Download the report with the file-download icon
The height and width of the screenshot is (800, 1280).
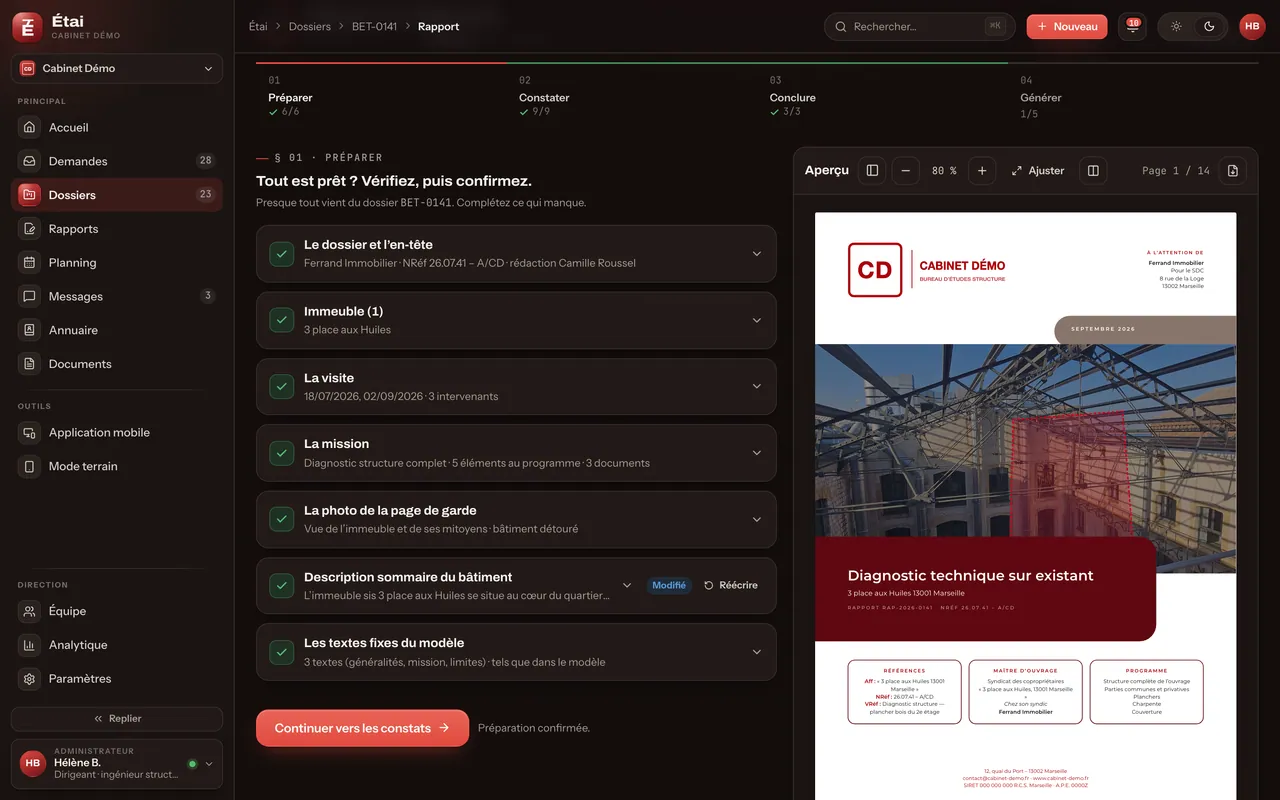coord(1232,171)
